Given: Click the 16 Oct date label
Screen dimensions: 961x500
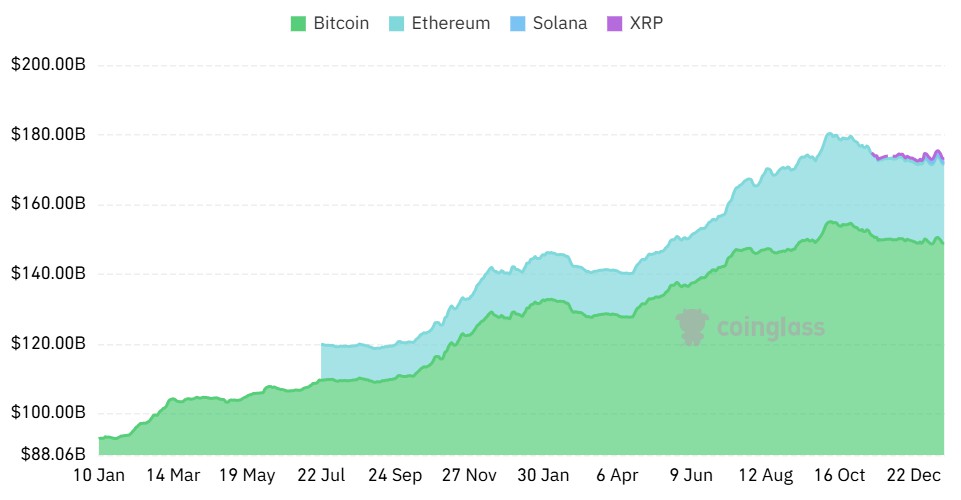Looking at the screenshot, I should pos(838,475).
